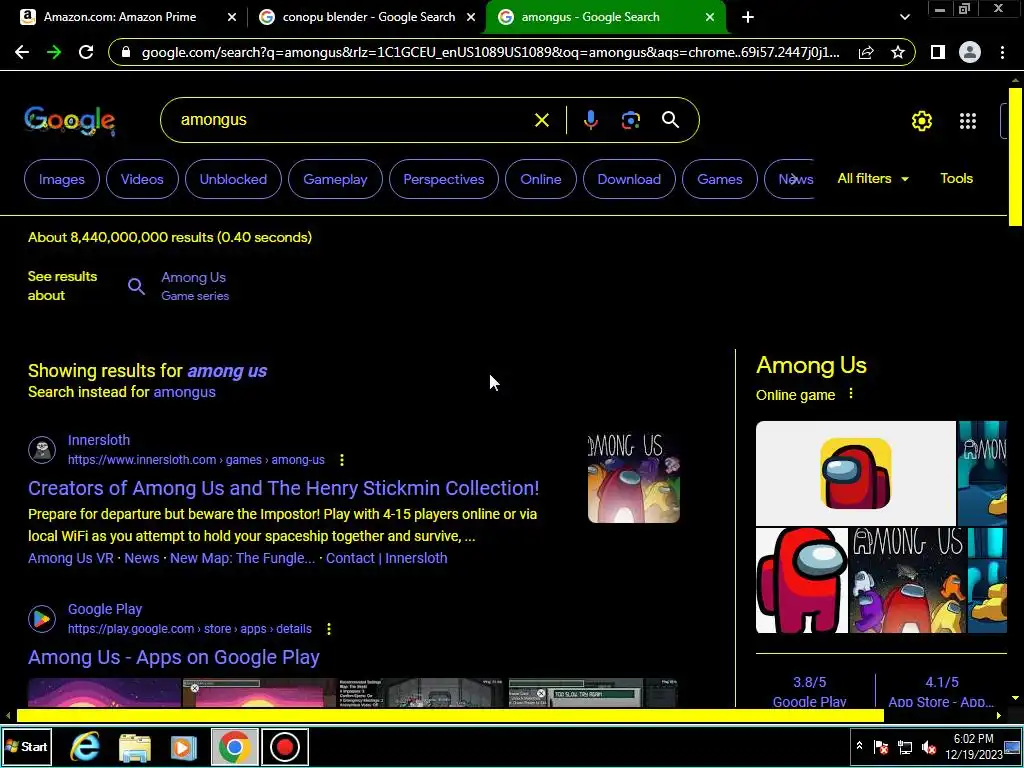Screen dimensions: 1024x768
Task: Click the 4.1/5 App Store rating
Action: coord(941,692)
